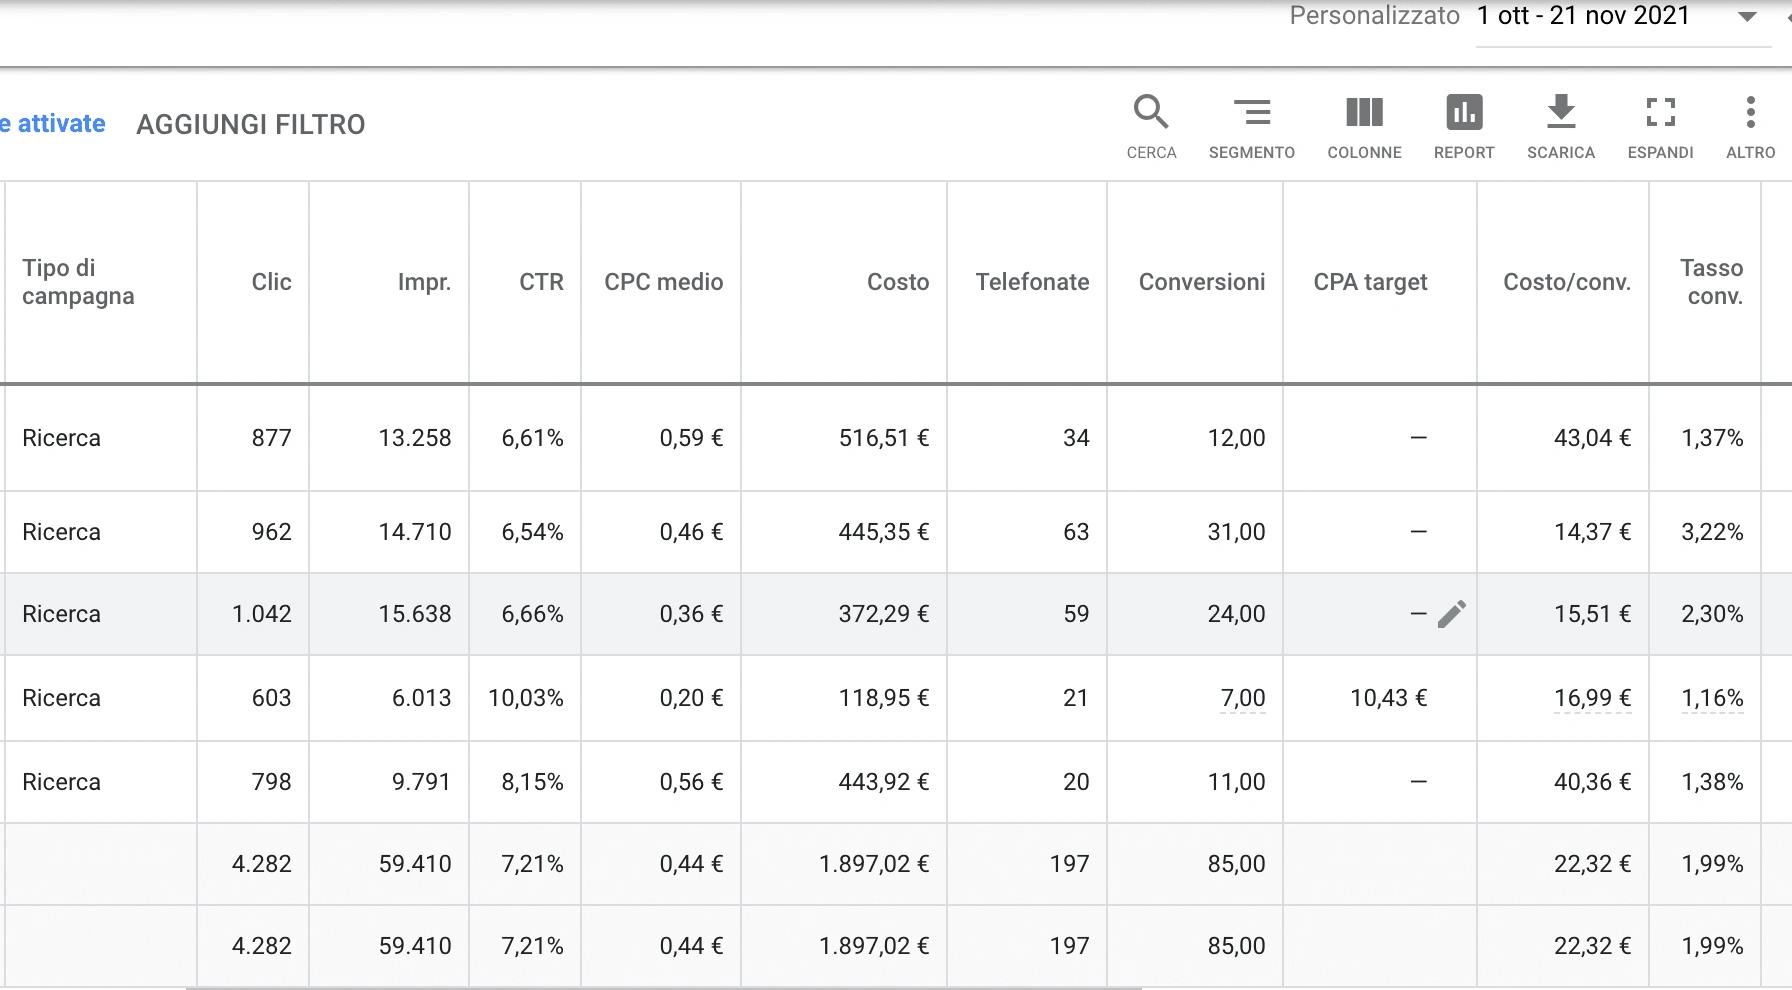The width and height of the screenshot is (1792, 990).
Task: Click clicks value 962
Action: tap(271, 532)
